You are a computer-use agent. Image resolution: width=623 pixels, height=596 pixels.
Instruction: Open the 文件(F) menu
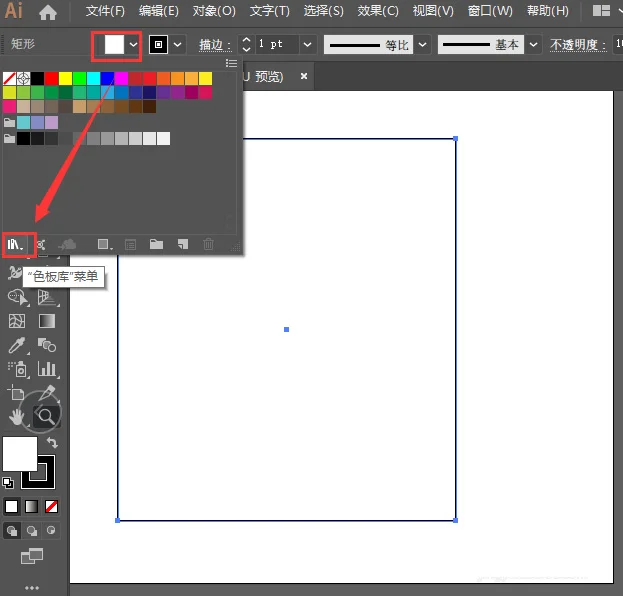tap(105, 11)
